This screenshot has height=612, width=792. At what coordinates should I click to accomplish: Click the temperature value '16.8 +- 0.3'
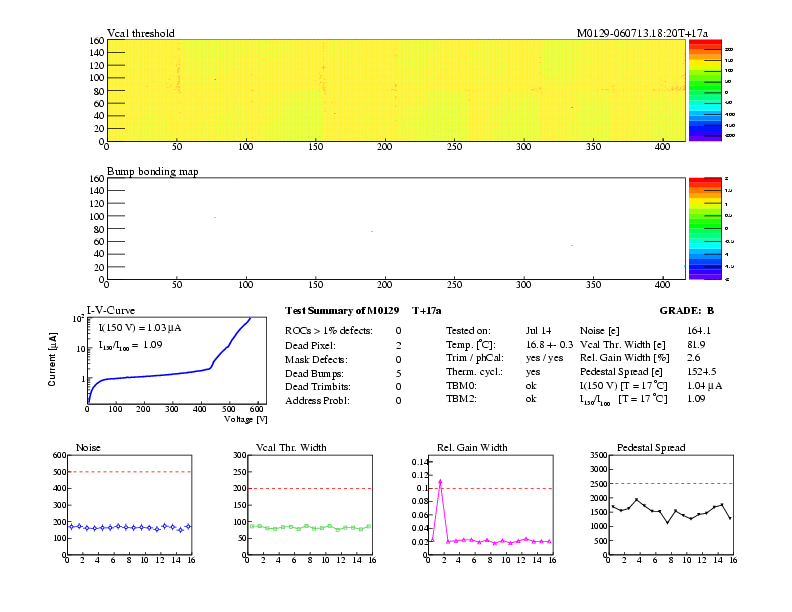550,344
